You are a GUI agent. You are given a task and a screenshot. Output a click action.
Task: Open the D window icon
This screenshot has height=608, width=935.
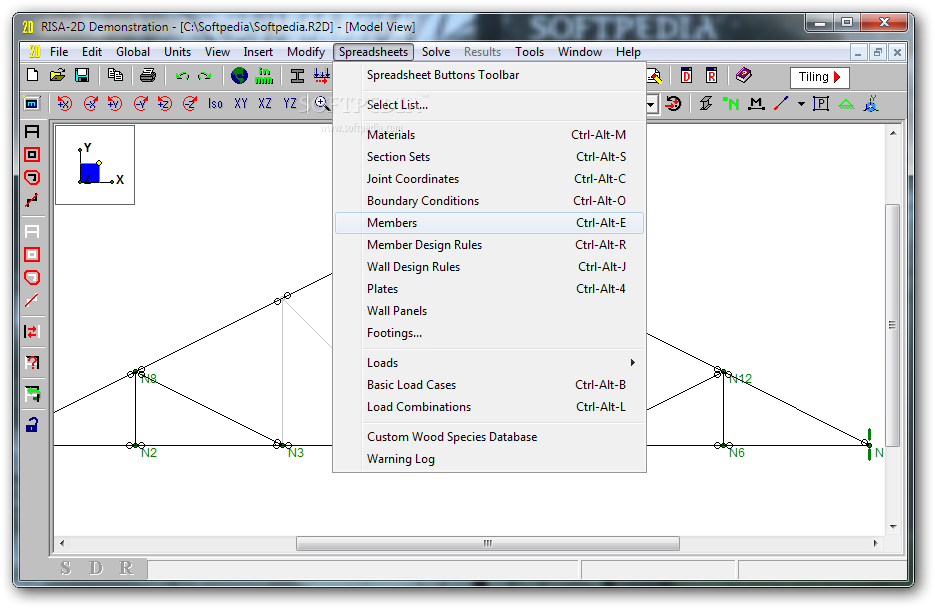pos(686,76)
